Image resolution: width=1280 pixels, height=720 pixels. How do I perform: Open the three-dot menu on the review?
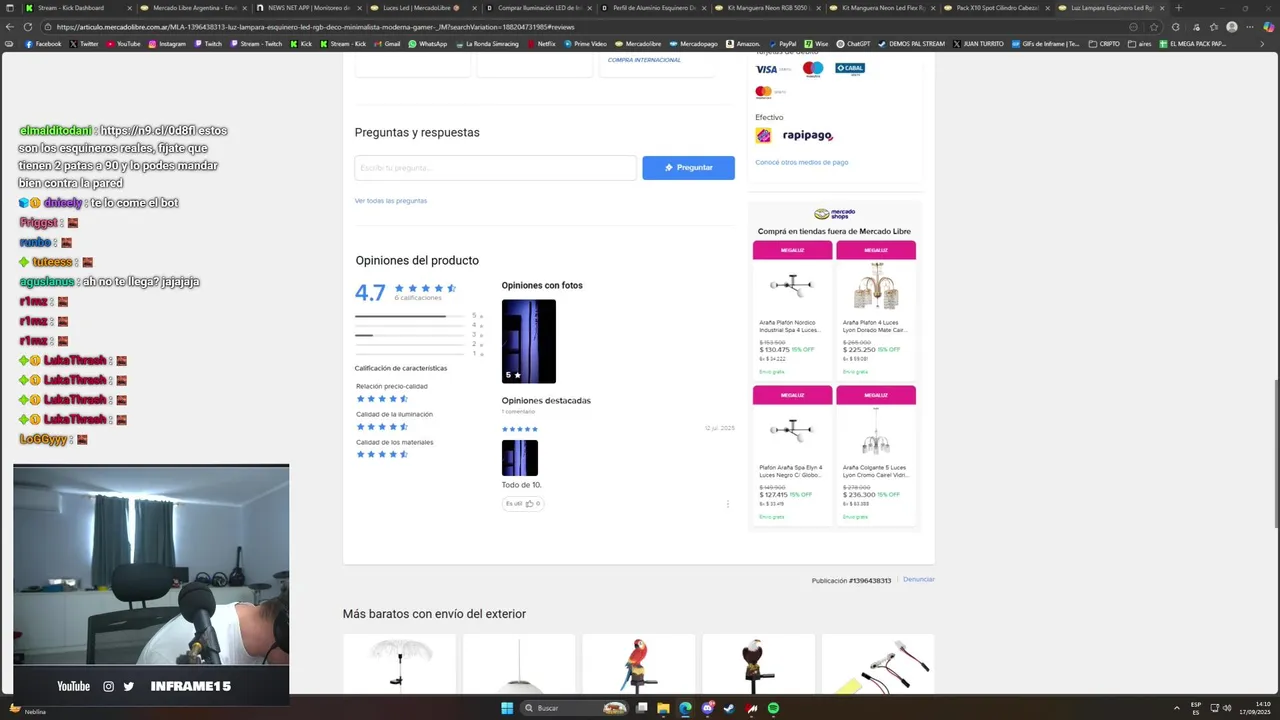click(x=727, y=504)
